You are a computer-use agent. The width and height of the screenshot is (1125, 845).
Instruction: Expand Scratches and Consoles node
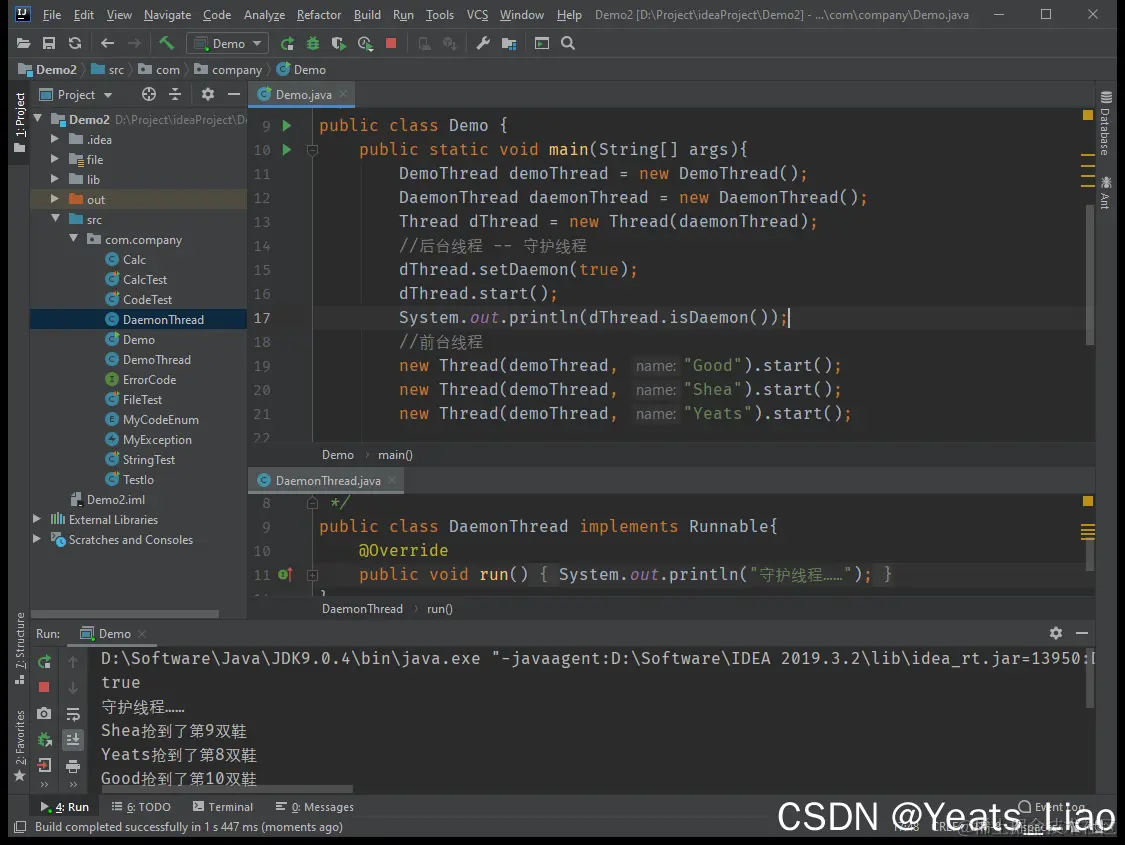point(37,539)
